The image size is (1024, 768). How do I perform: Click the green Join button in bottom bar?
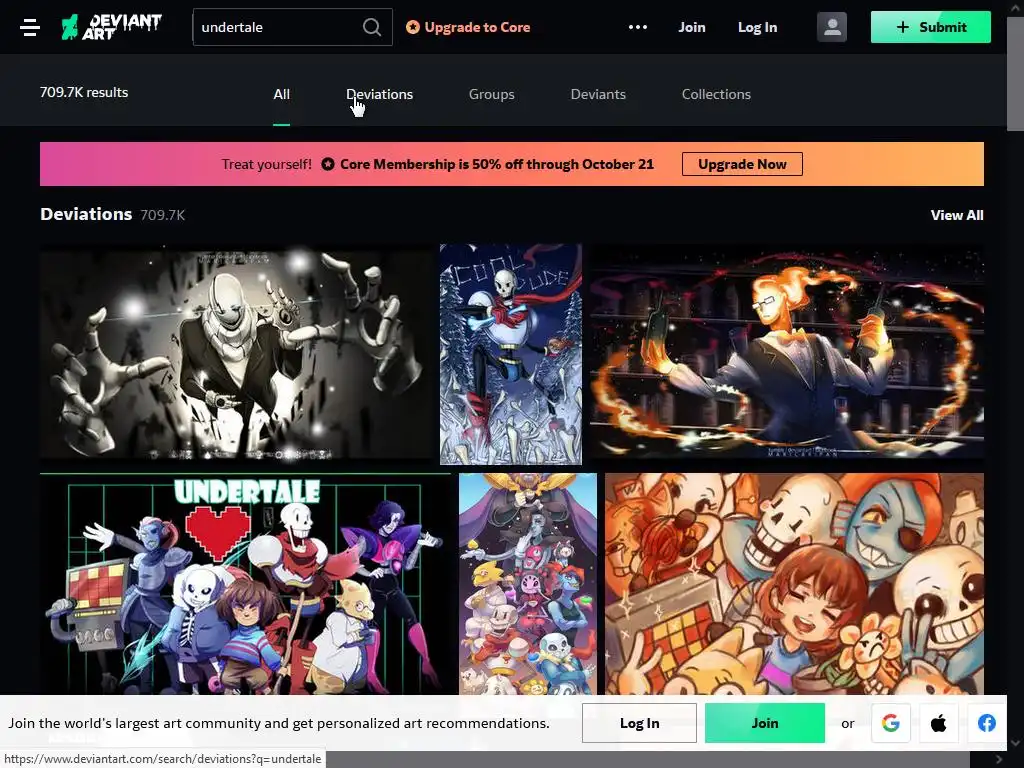click(x=765, y=723)
